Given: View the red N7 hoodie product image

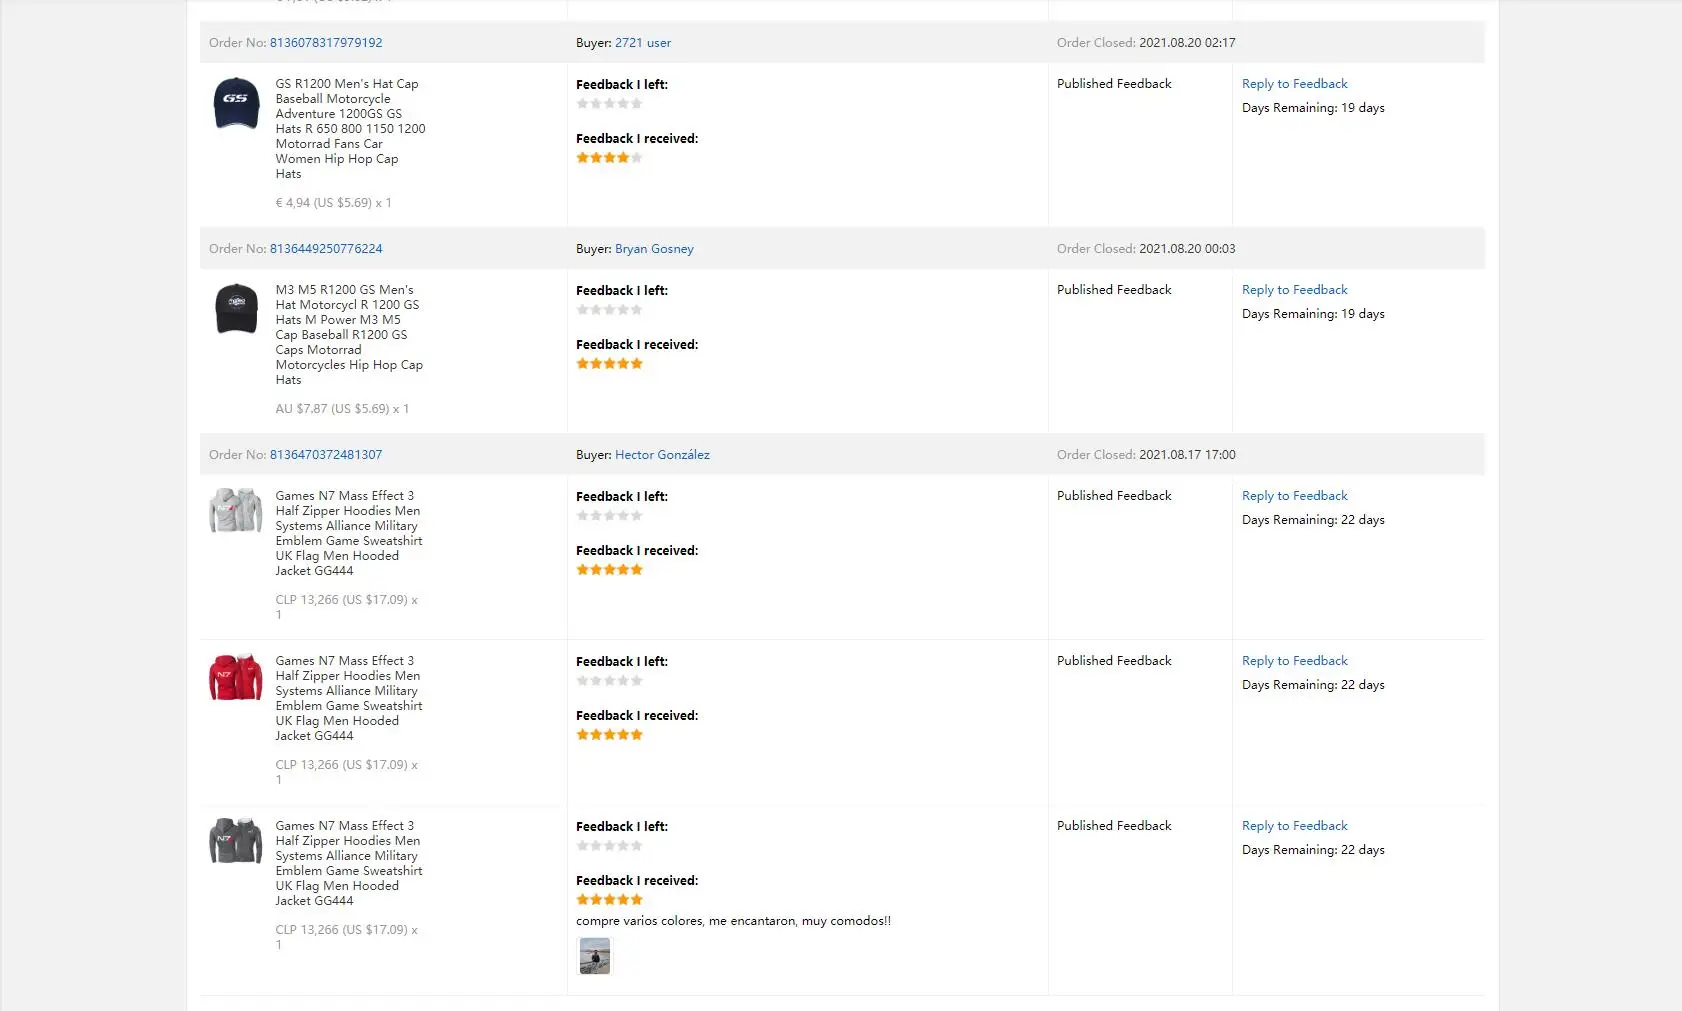Looking at the screenshot, I should 236,677.
